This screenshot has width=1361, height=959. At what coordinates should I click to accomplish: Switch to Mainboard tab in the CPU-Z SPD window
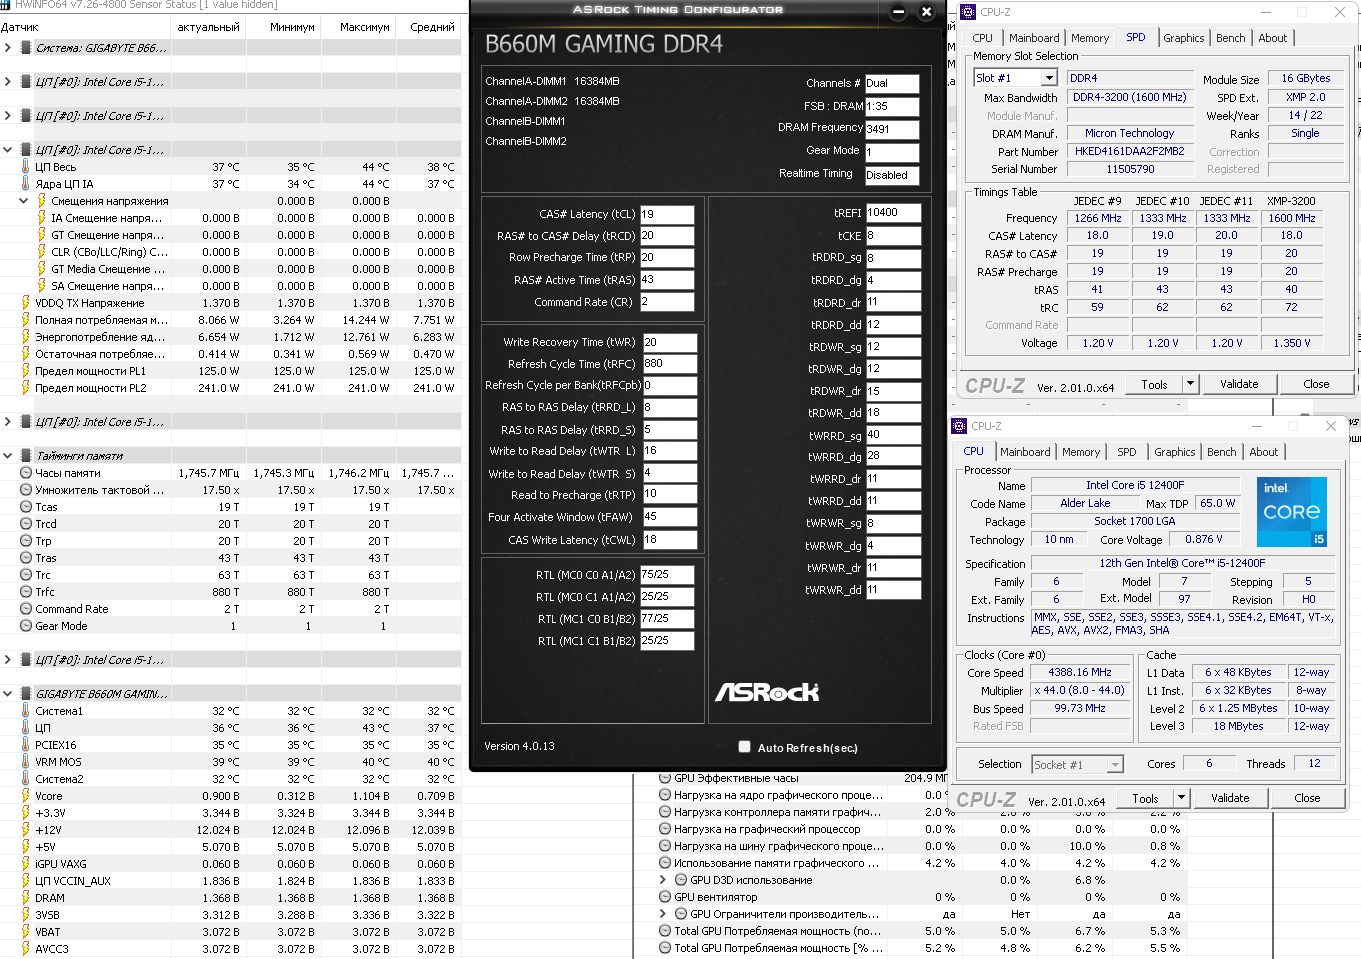pos(1034,38)
